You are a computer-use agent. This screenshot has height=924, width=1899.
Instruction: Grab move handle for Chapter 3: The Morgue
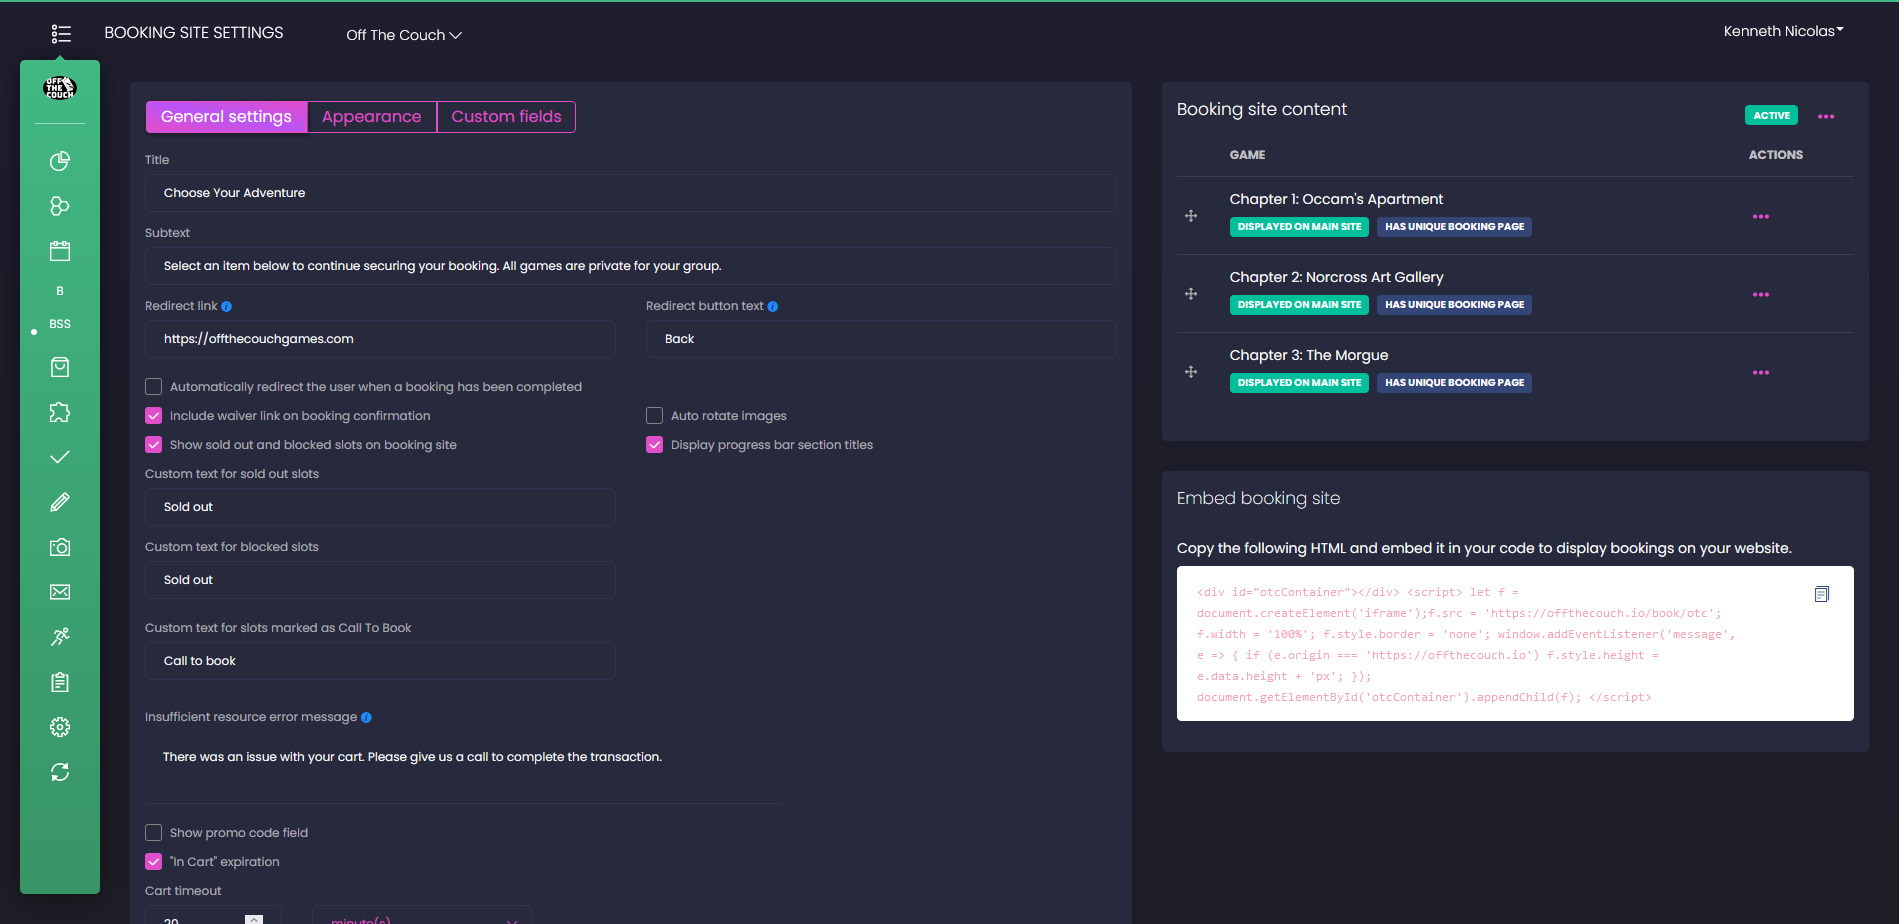pyautogui.click(x=1191, y=372)
